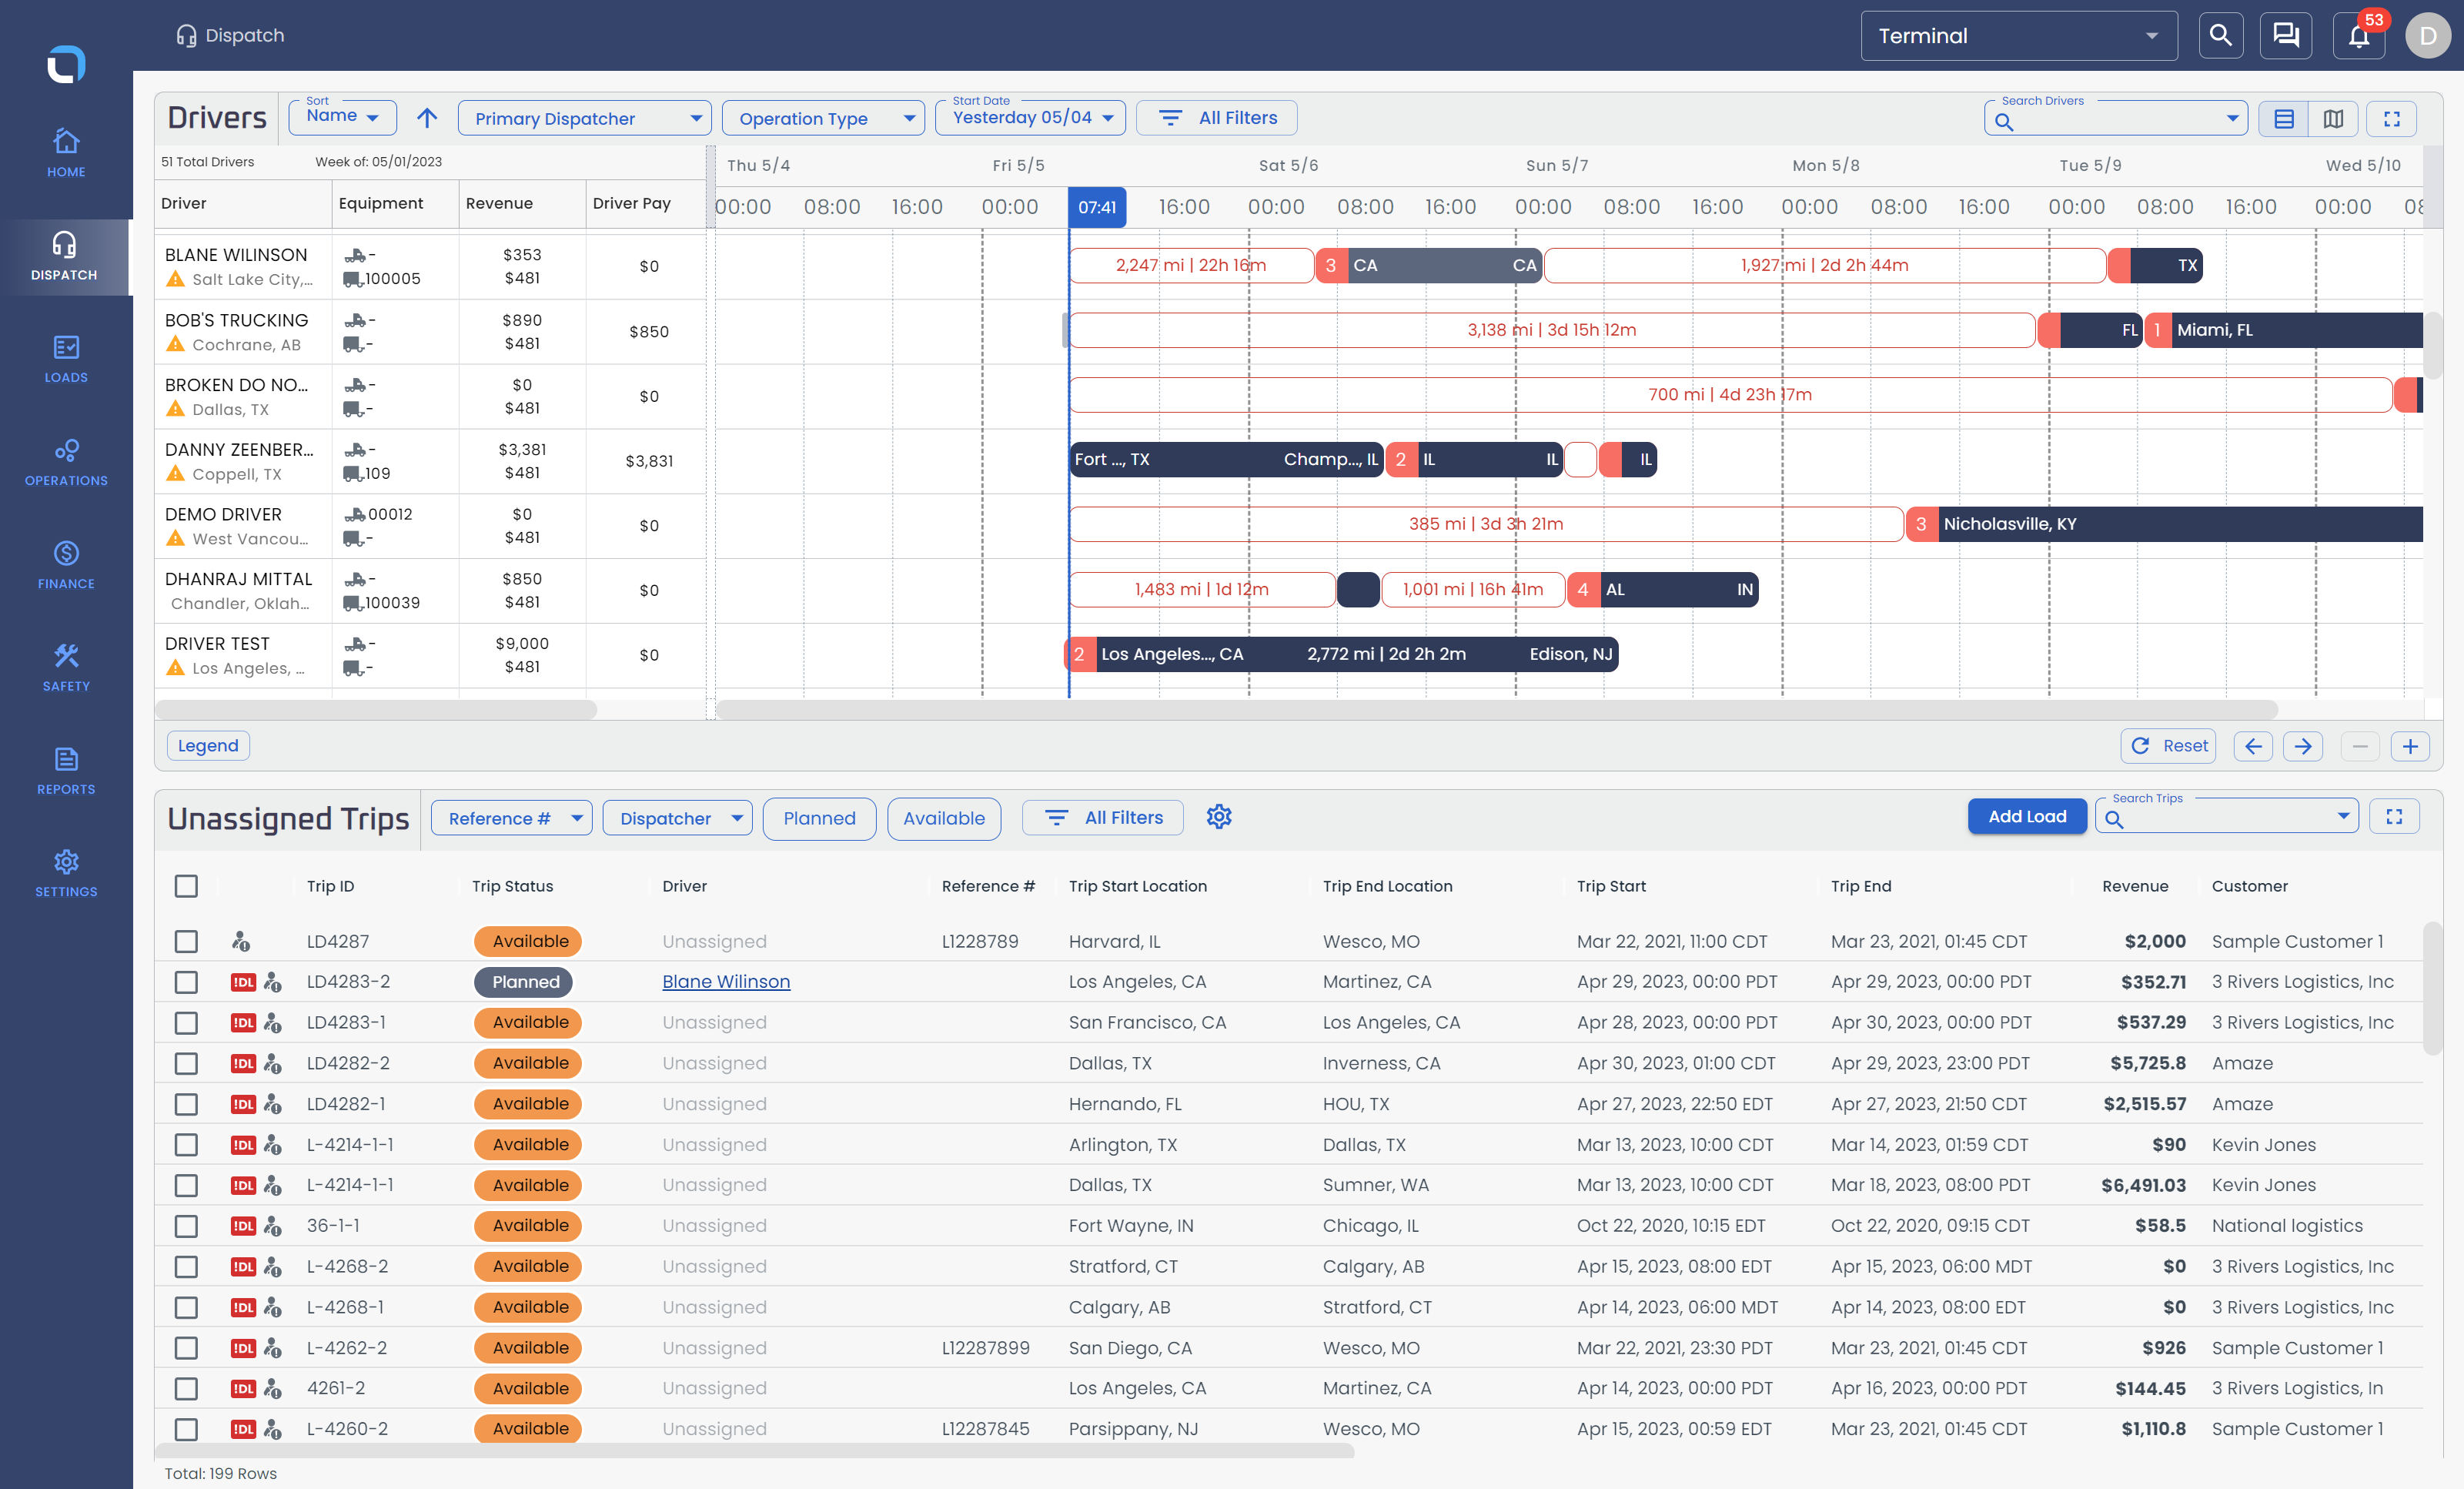The image size is (2464, 1489).
Task: Open the chat messages icon
Action: [x=2286, y=36]
